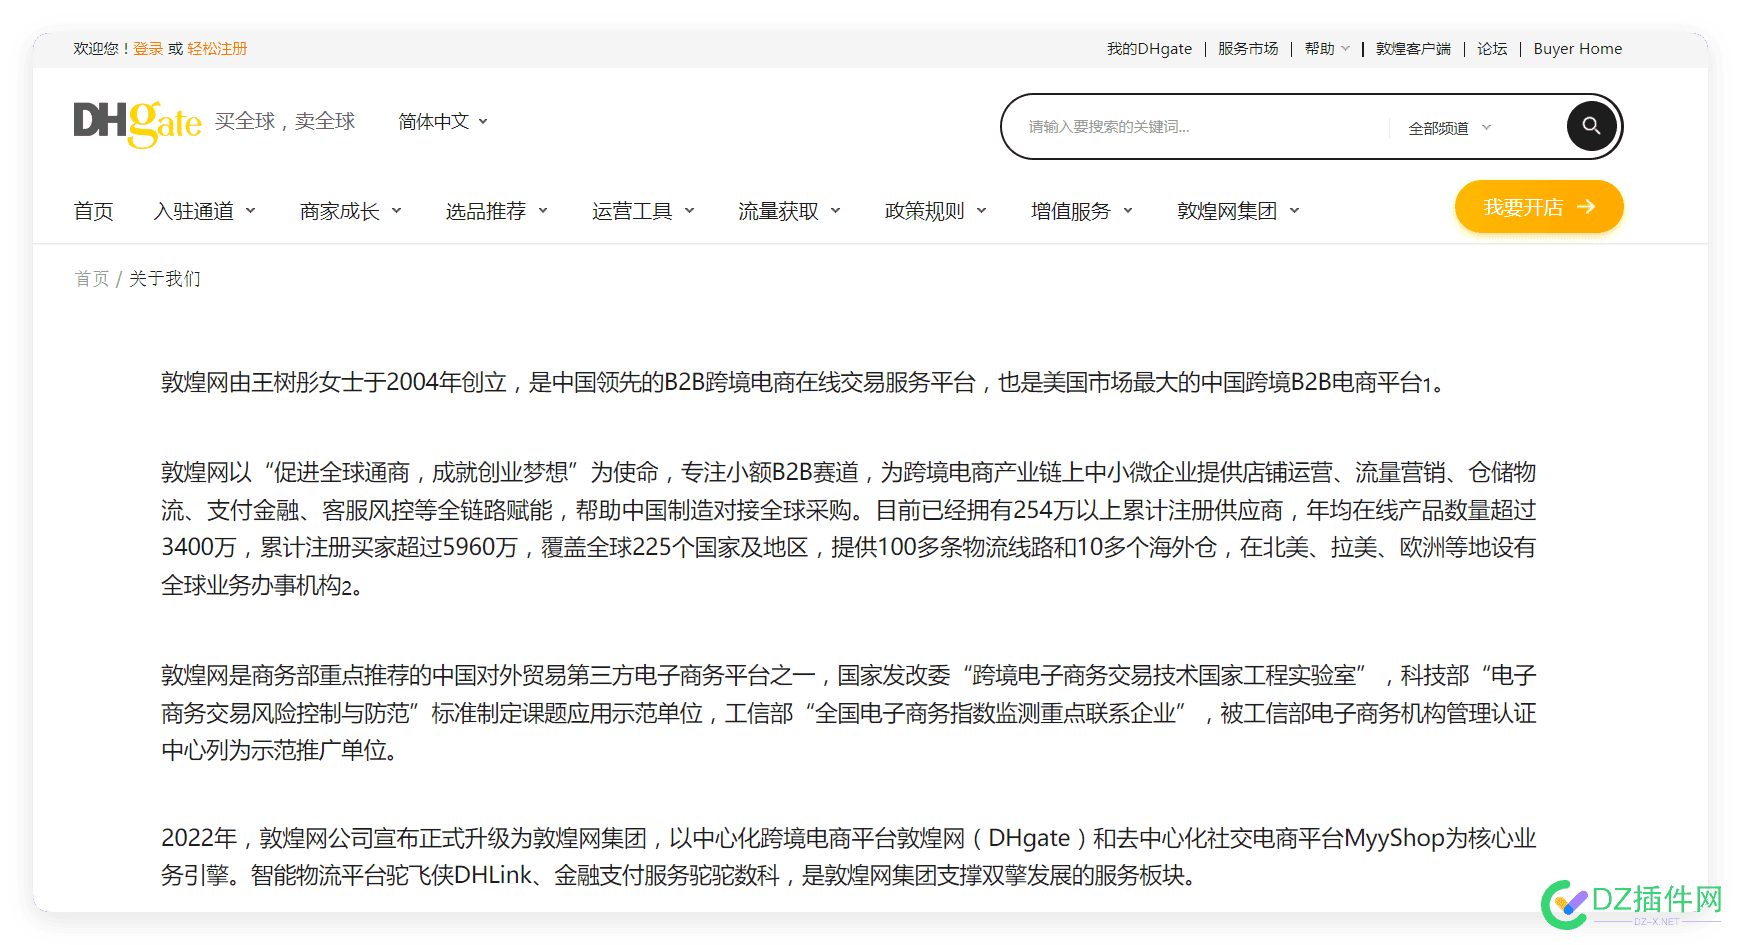Image resolution: width=1741 pixels, height=945 pixels.
Task: Expand the 选品推荐 menu chevron
Action: (x=543, y=211)
